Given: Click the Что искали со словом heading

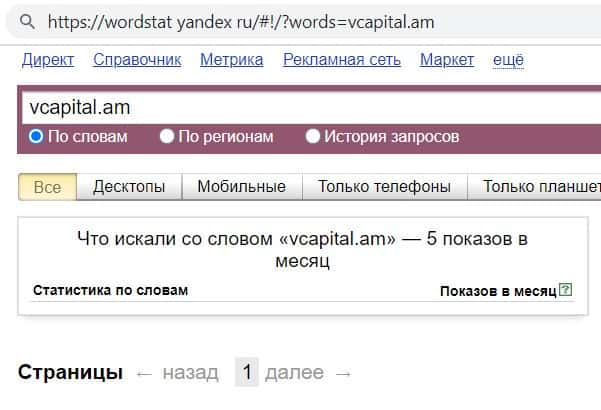Looking at the screenshot, I should coord(302,249).
